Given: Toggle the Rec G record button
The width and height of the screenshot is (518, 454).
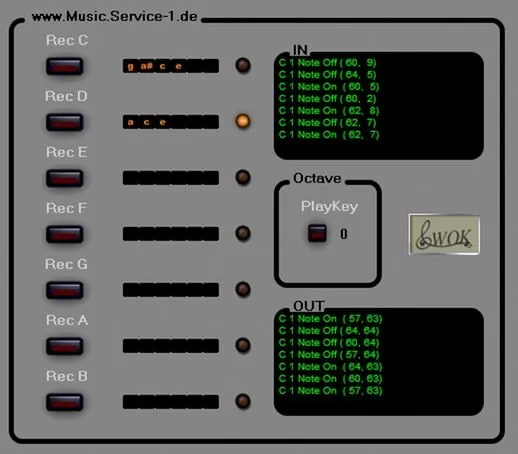Looking at the screenshot, I should pos(64,290).
